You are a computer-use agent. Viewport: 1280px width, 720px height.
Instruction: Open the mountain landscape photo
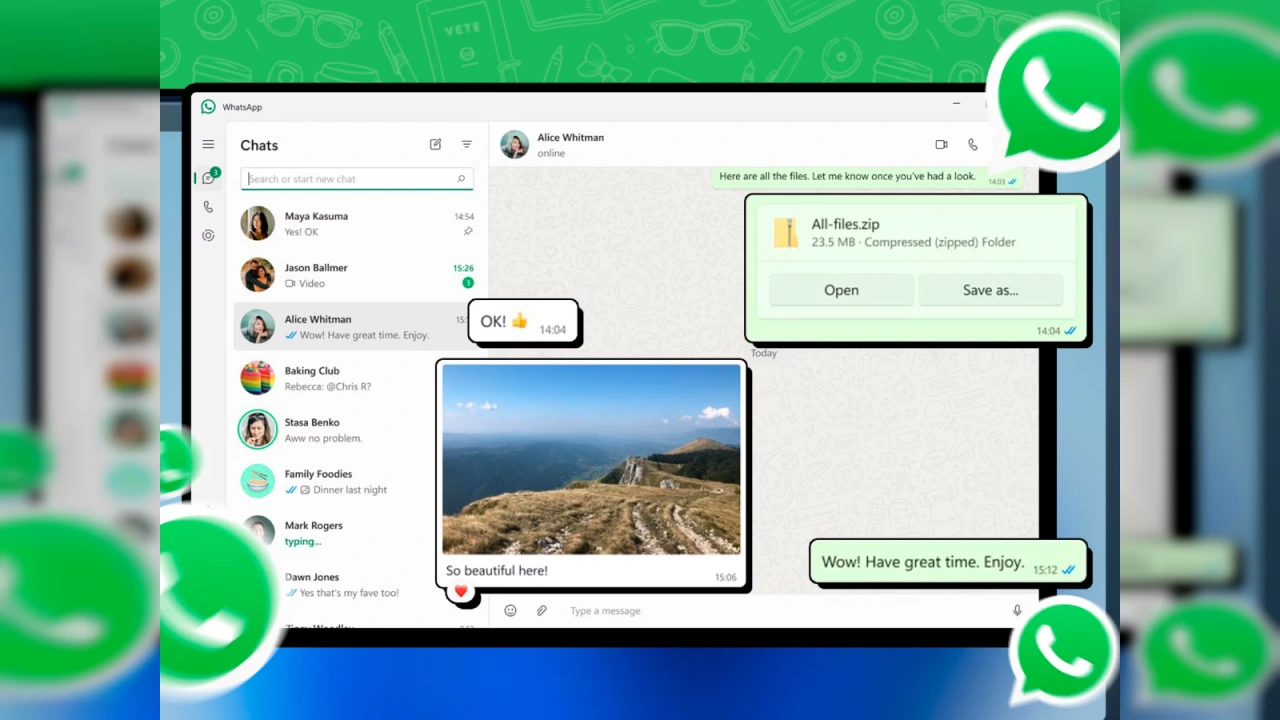pyautogui.click(x=591, y=459)
